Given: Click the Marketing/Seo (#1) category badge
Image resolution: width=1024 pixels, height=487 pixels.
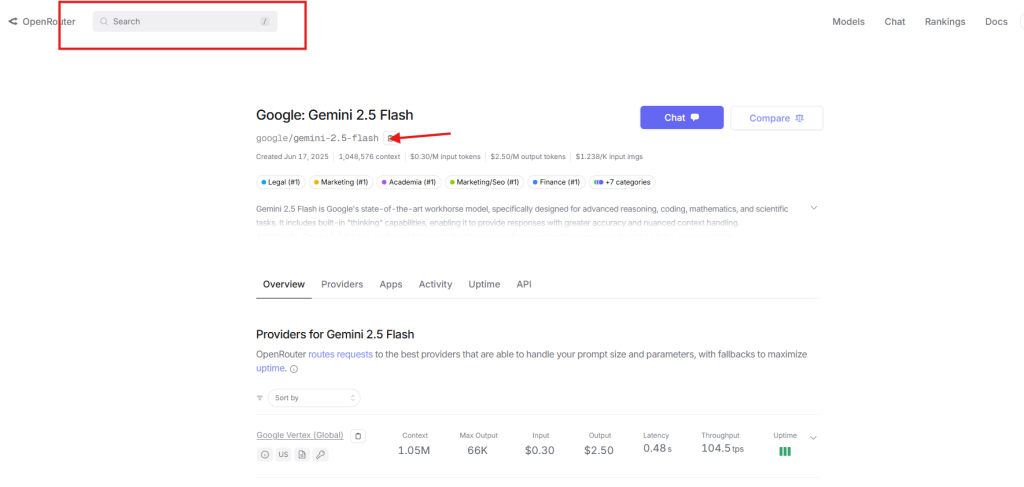Looking at the screenshot, I should [485, 182].
